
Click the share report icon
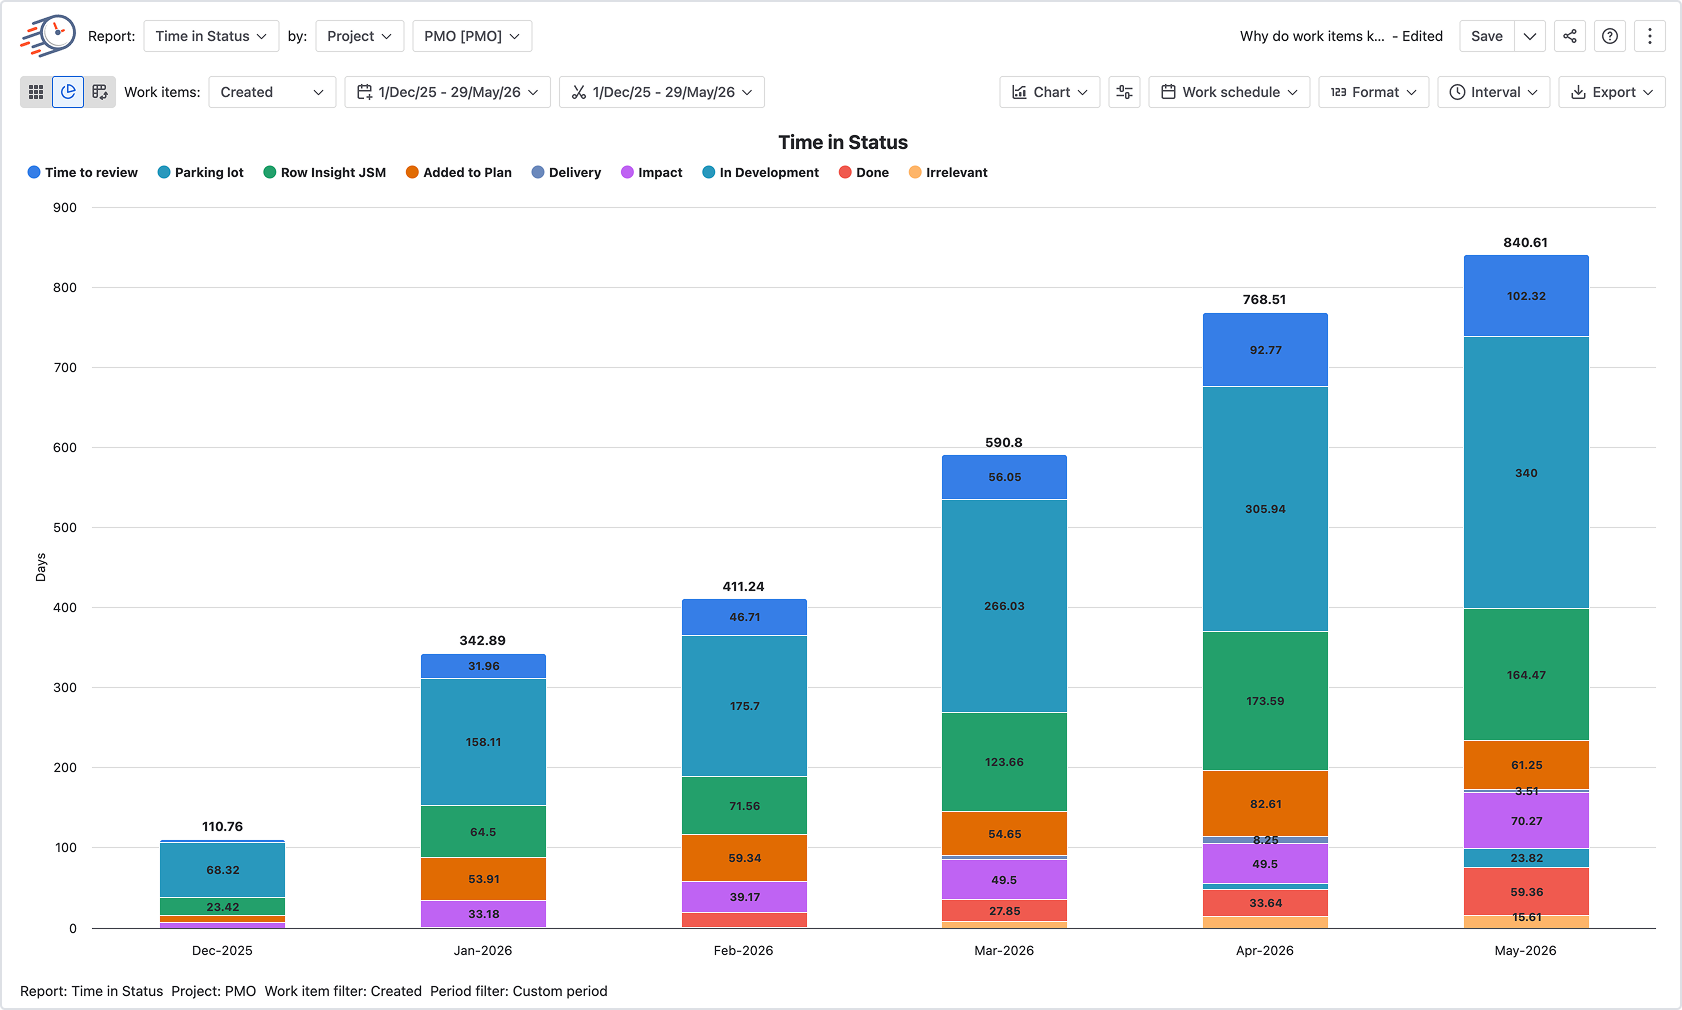1570,36
